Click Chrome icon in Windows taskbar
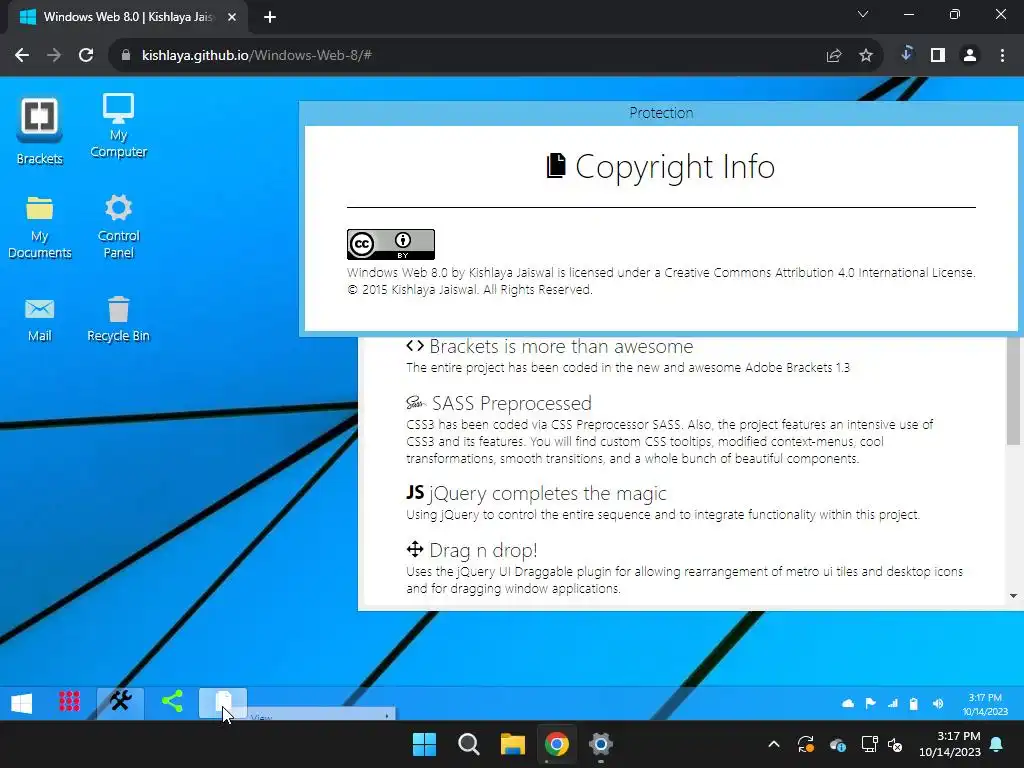Image resolution: width=1024 pixels, height=768 pixels. coord(556,744)
